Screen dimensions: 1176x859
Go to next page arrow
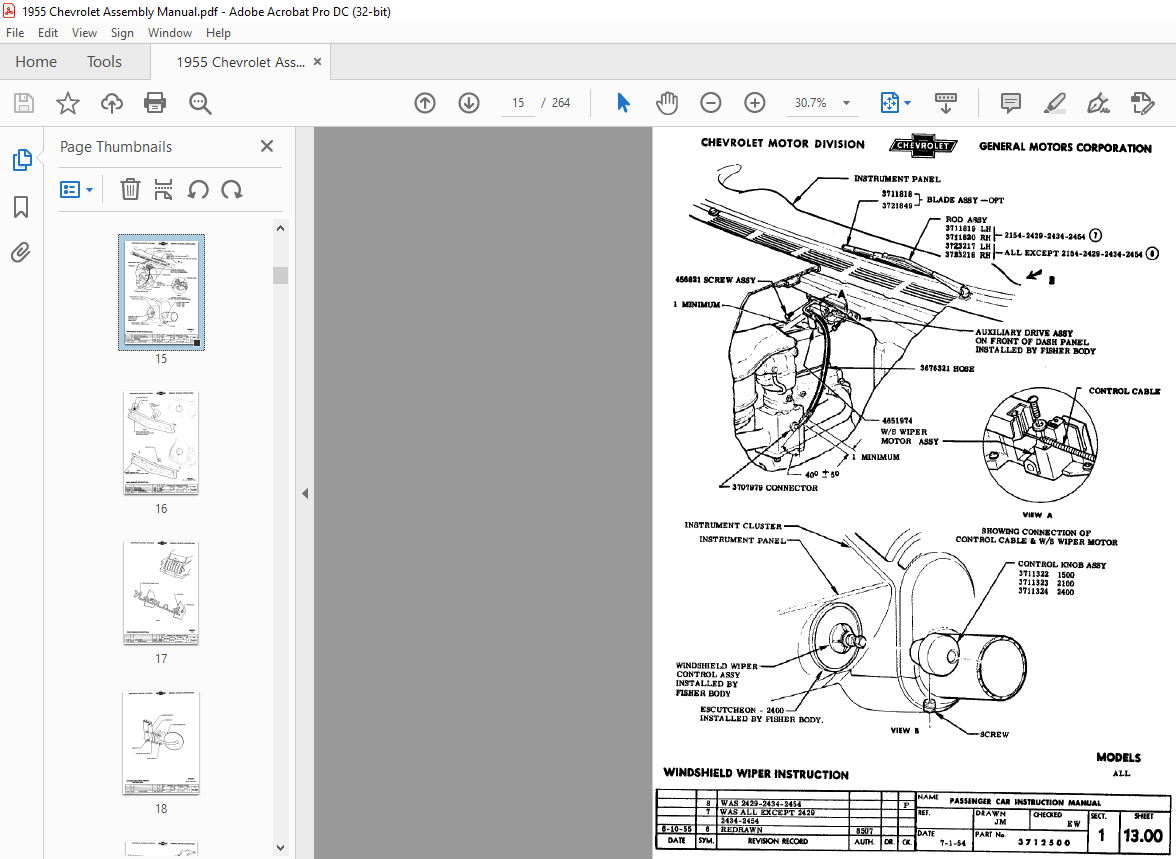tap(469, 103)
